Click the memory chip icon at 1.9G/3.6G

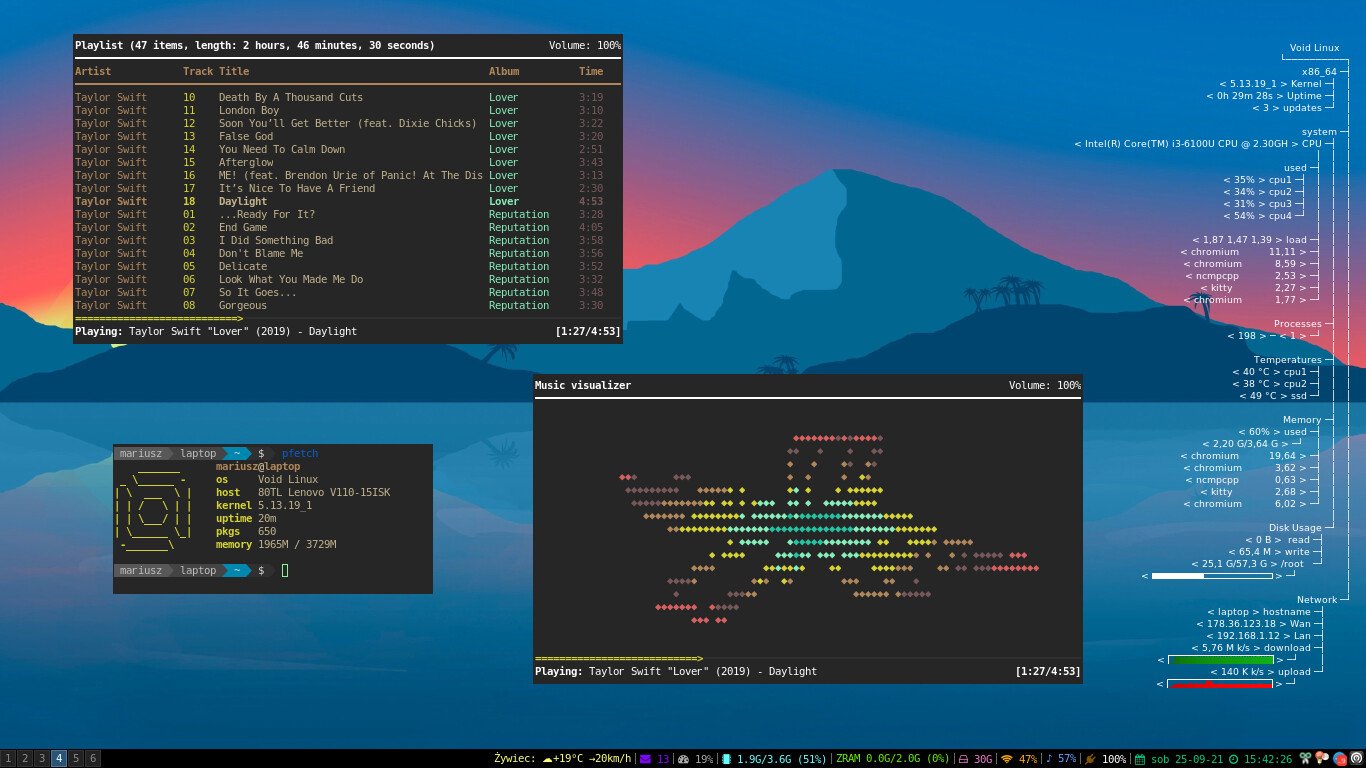click(x=726, y=759)
